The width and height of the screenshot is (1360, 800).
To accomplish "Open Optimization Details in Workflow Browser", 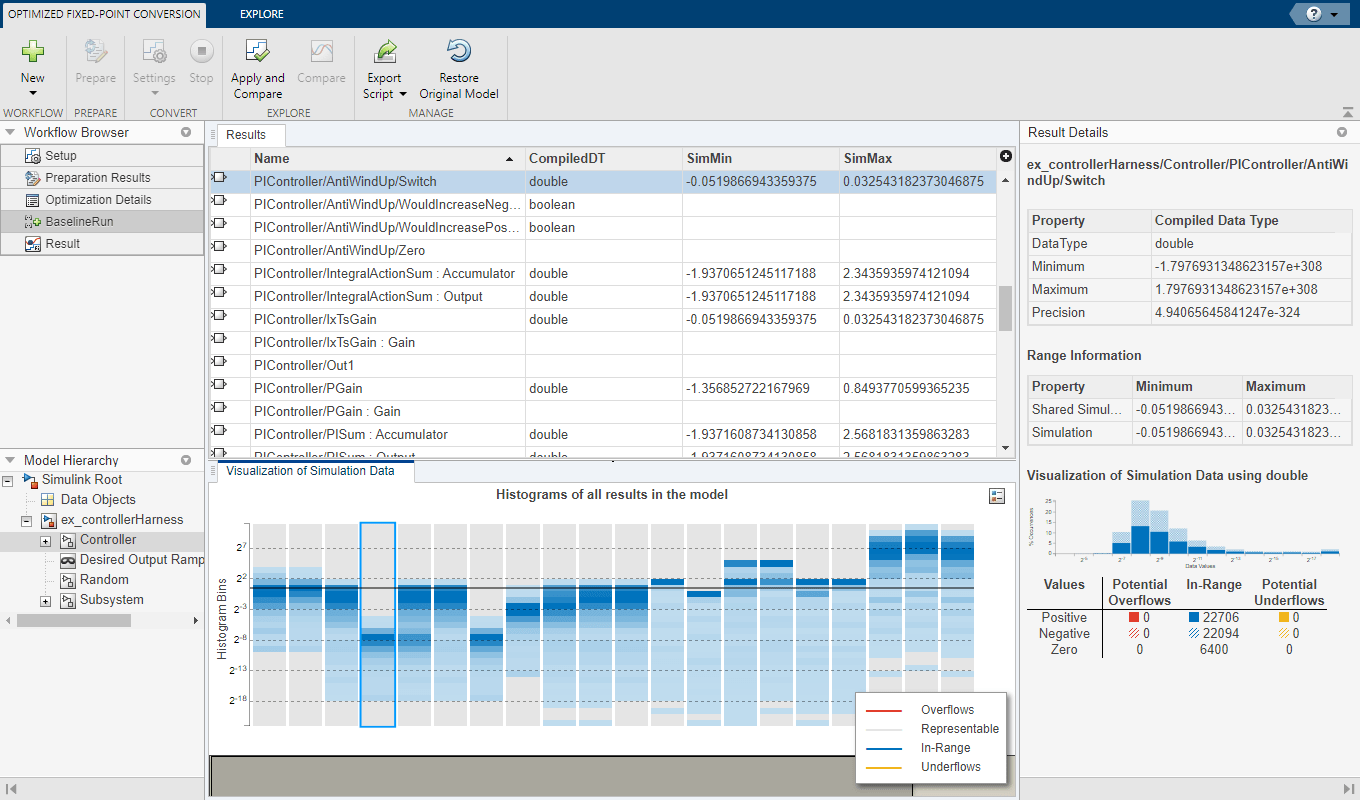I will pos(98,200).
